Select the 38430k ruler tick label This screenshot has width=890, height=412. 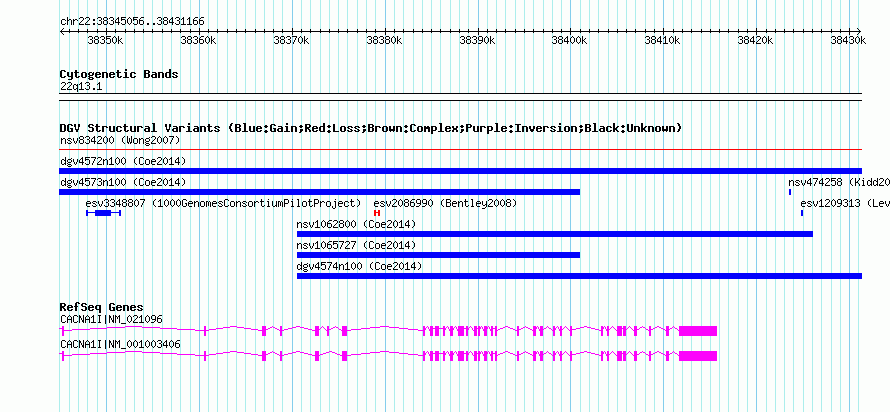coord(849,40)
